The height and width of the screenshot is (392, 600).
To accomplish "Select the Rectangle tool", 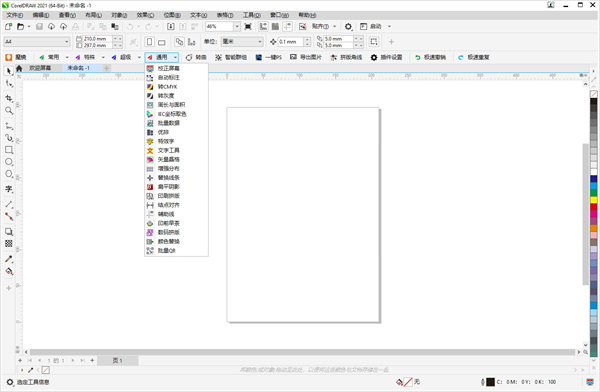I will (9, 150).
